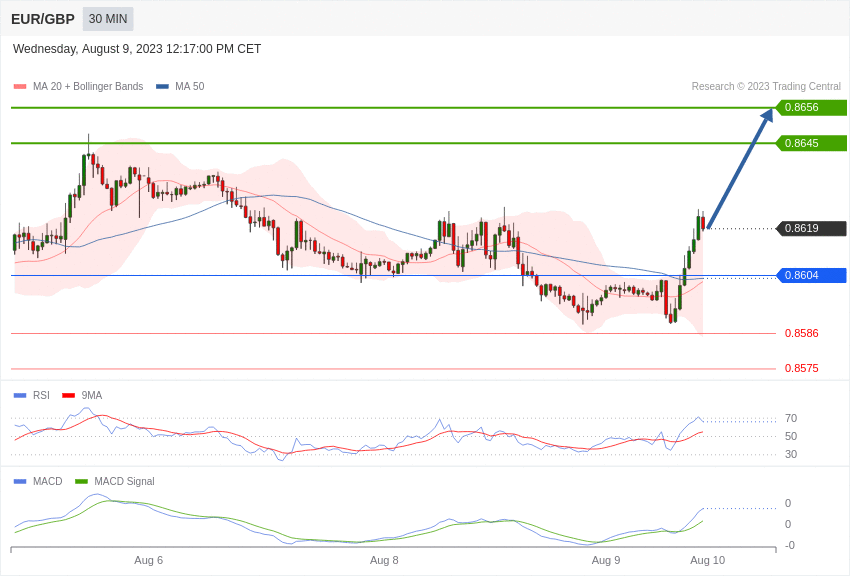This screenshot has height=576, width=850.
Task: Click the MACD Signal legend green swatch
Action: point(81,482)
